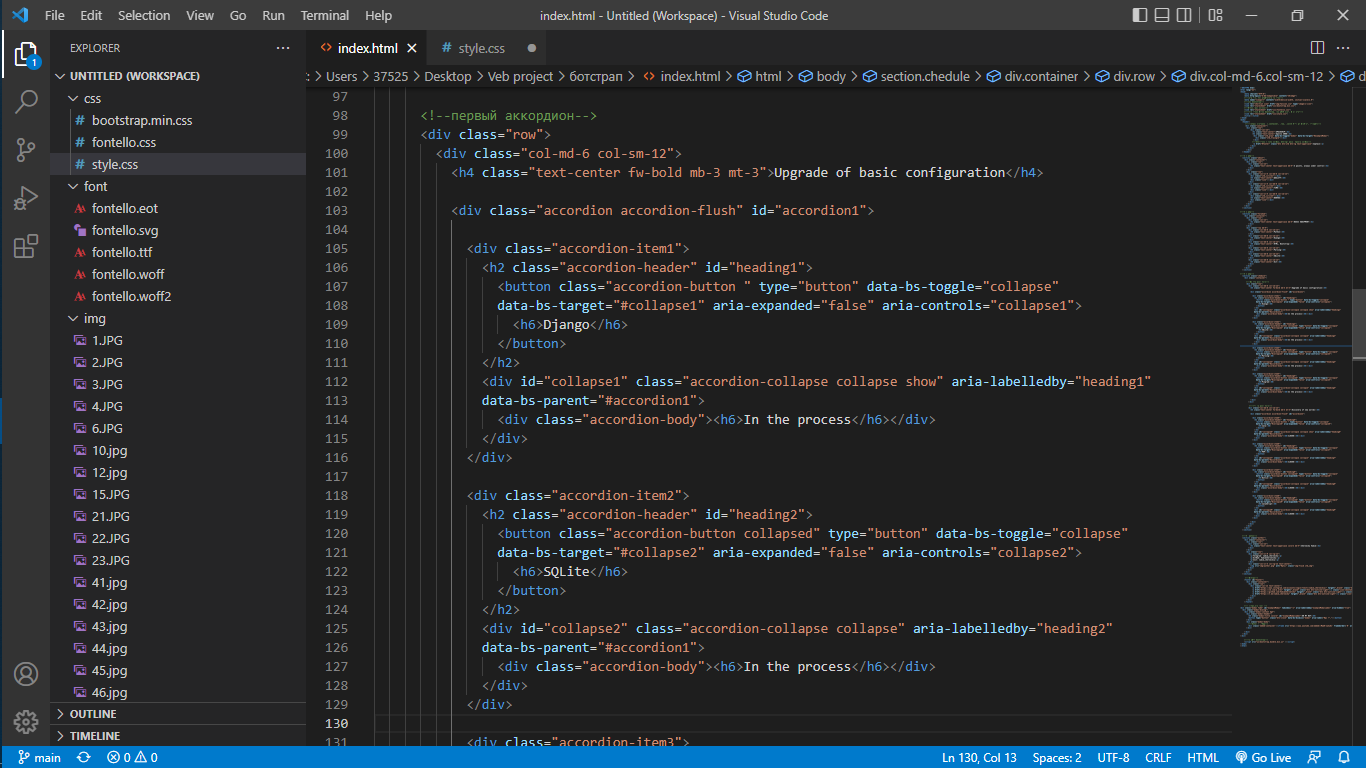Open the Manage gear menu
This screenshot has width=1366, height=768.
(x=26, y=721)
